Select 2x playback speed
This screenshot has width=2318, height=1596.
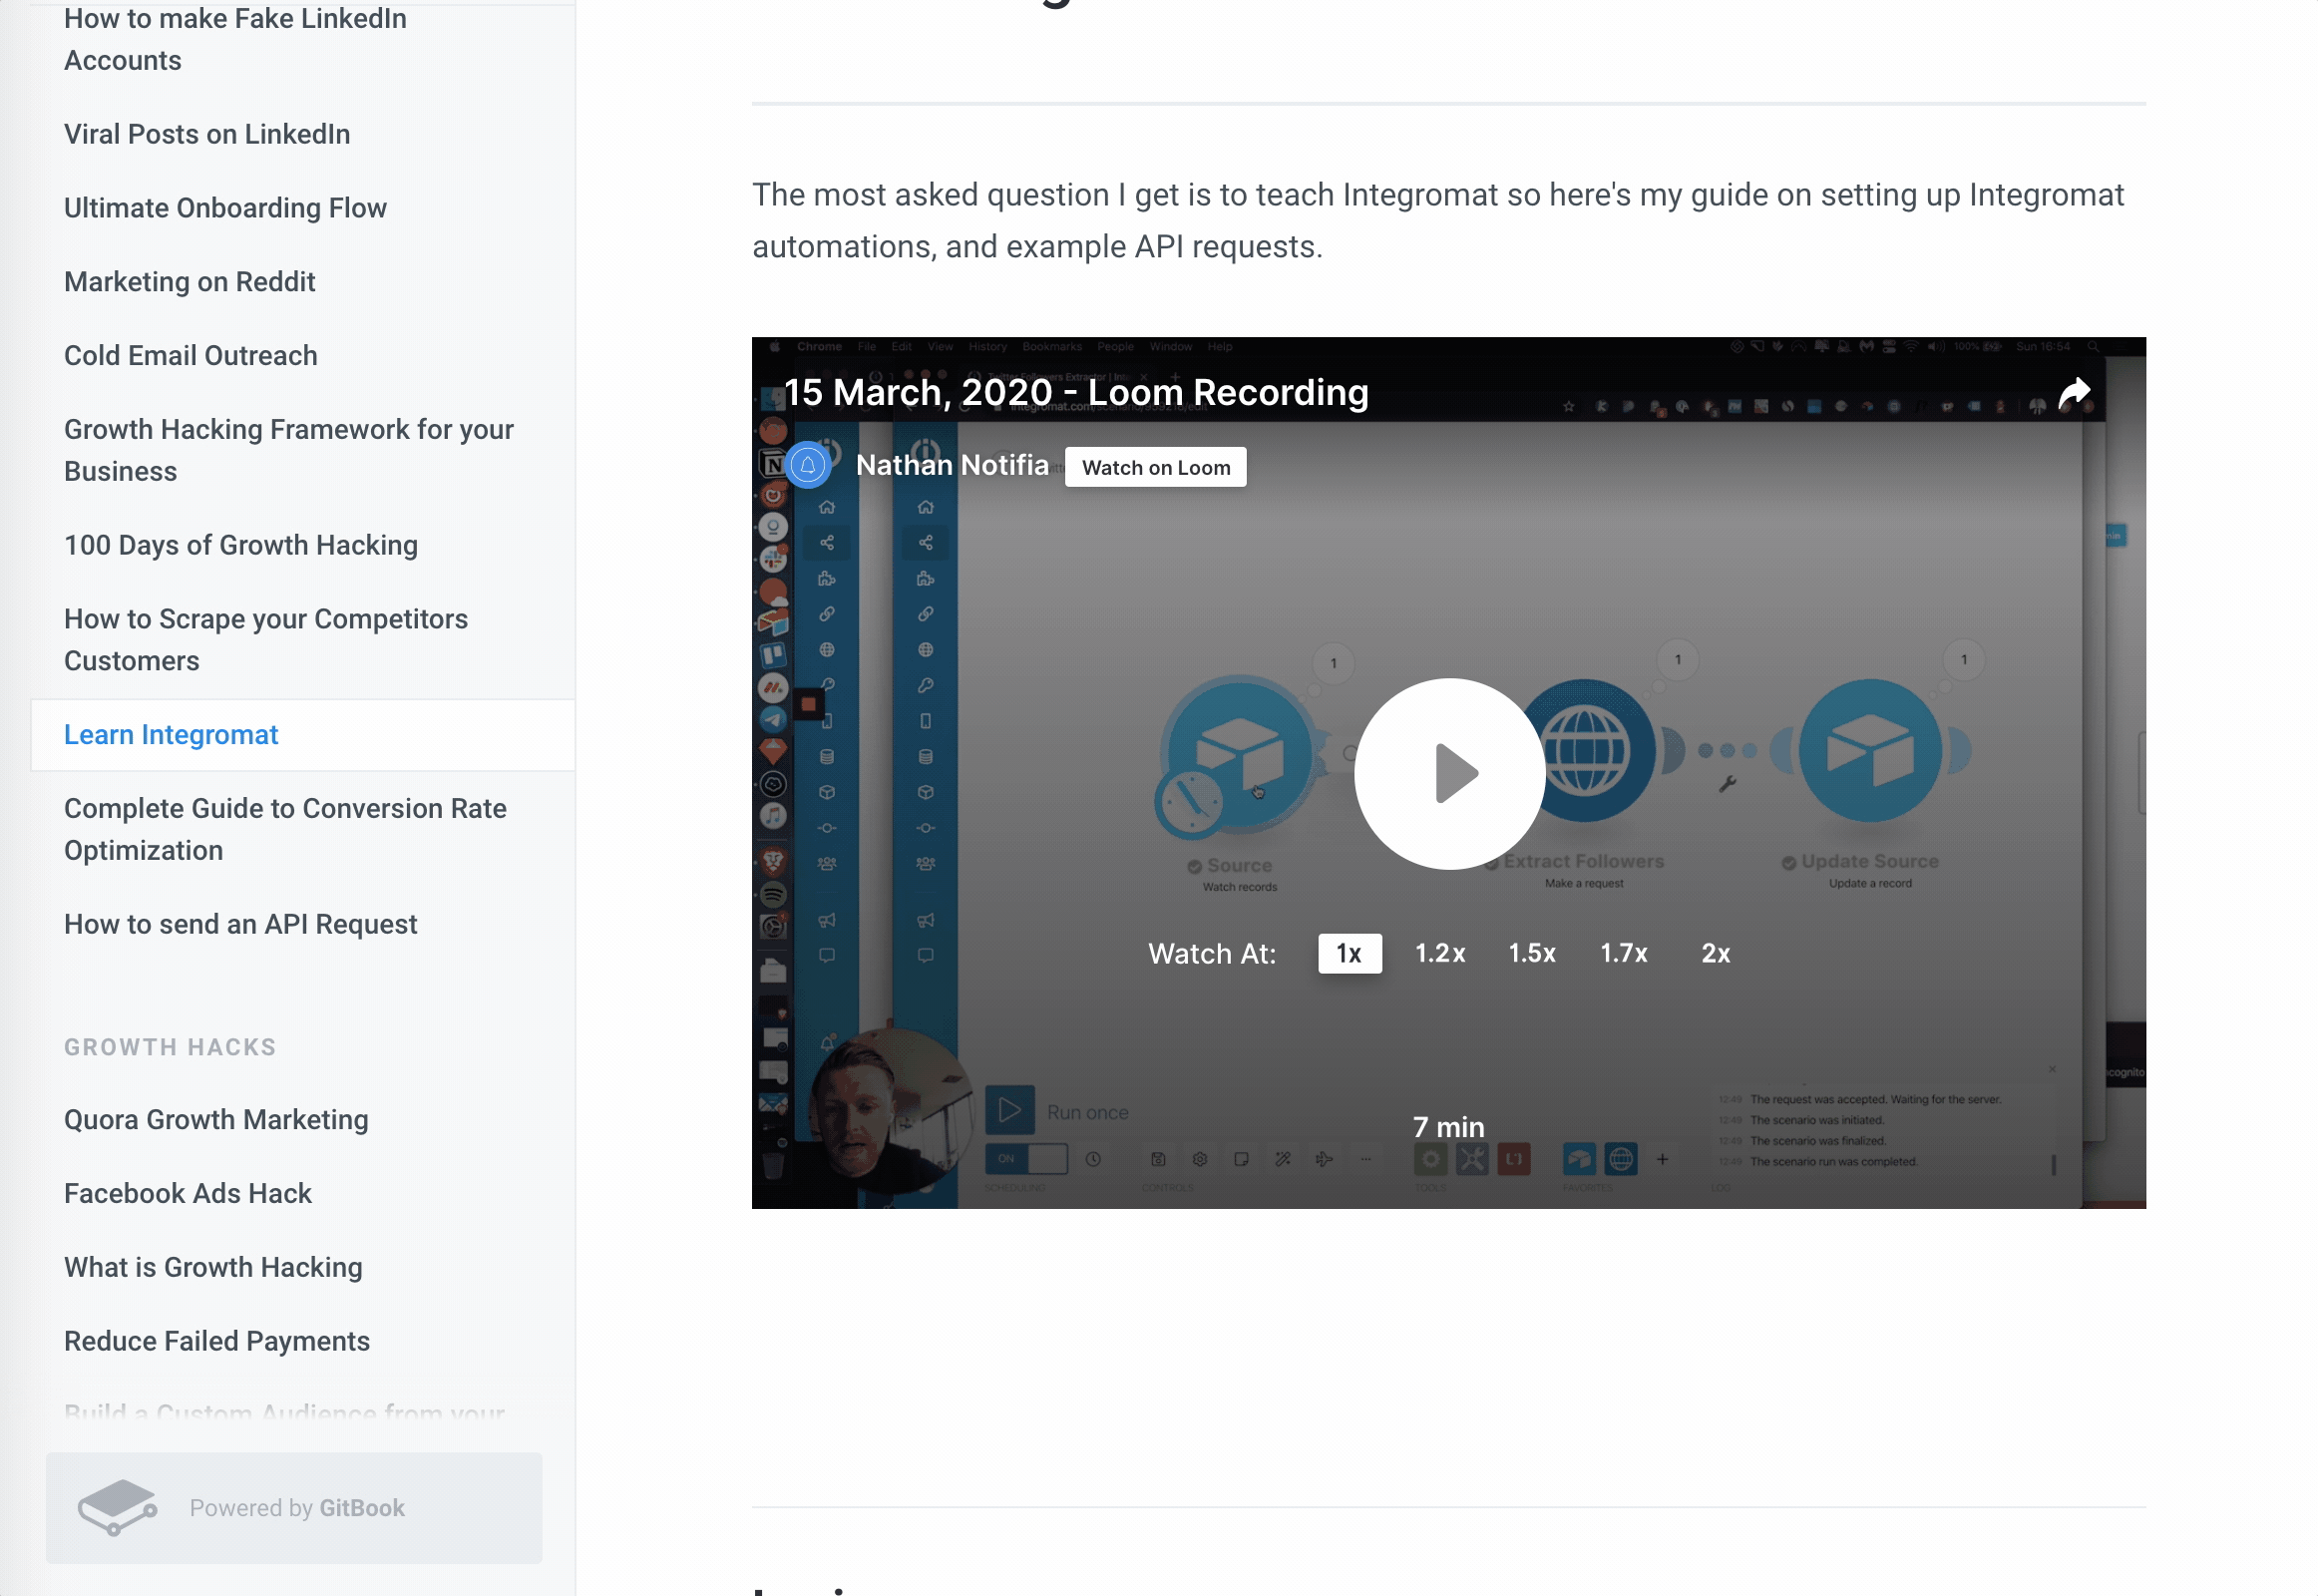pos(1716,953)
